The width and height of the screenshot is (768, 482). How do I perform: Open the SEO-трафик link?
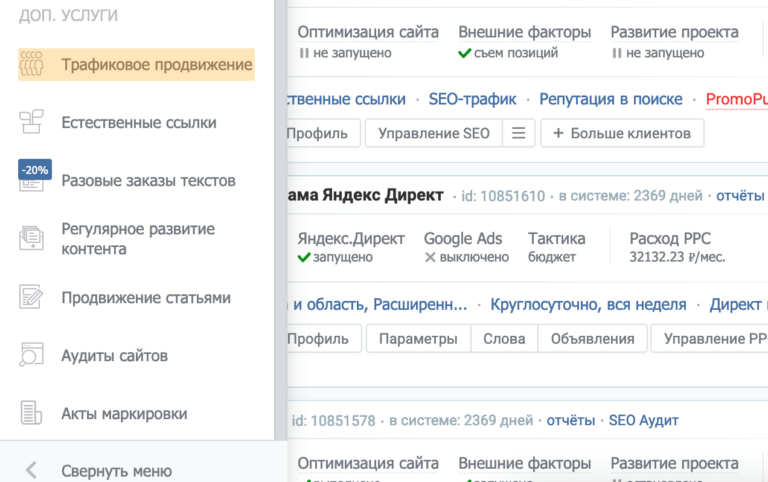[472, 99]
